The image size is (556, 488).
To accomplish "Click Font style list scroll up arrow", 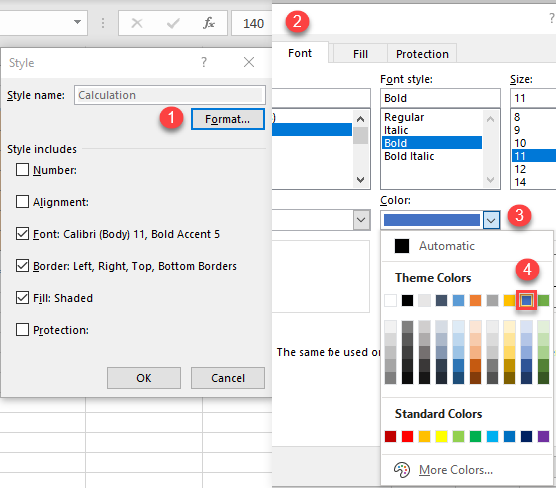I will [x=490, y=119].
